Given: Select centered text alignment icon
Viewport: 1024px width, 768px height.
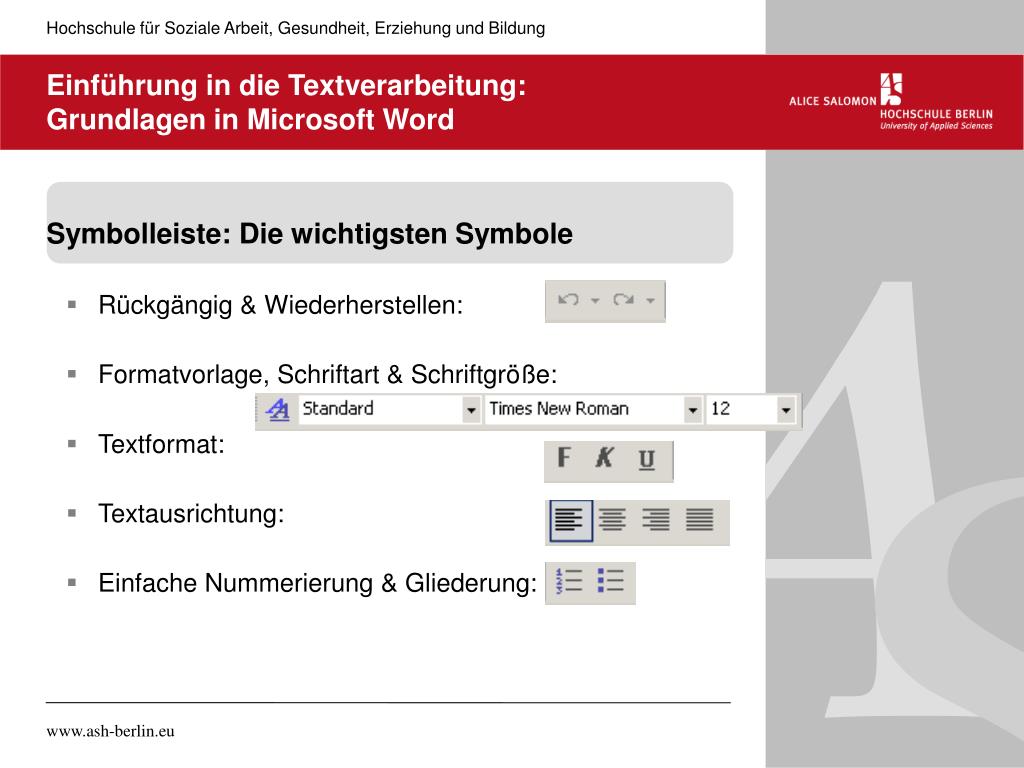Looking at the screenshot, I should pos(612,520).
